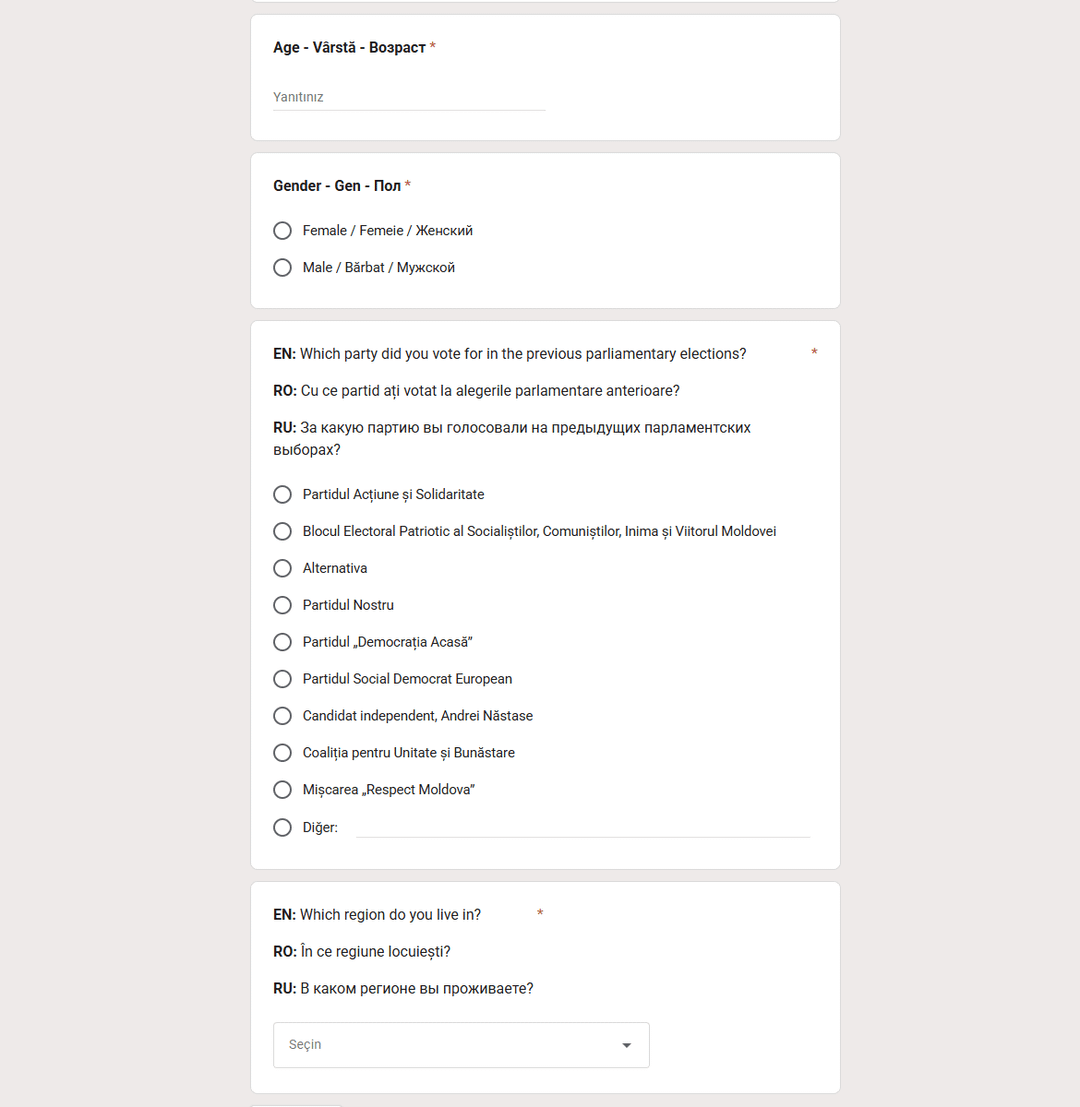Choose Partidul Social Democrat European
1080x1107 pixels.
pyautogui.click(x=282, y=679)
